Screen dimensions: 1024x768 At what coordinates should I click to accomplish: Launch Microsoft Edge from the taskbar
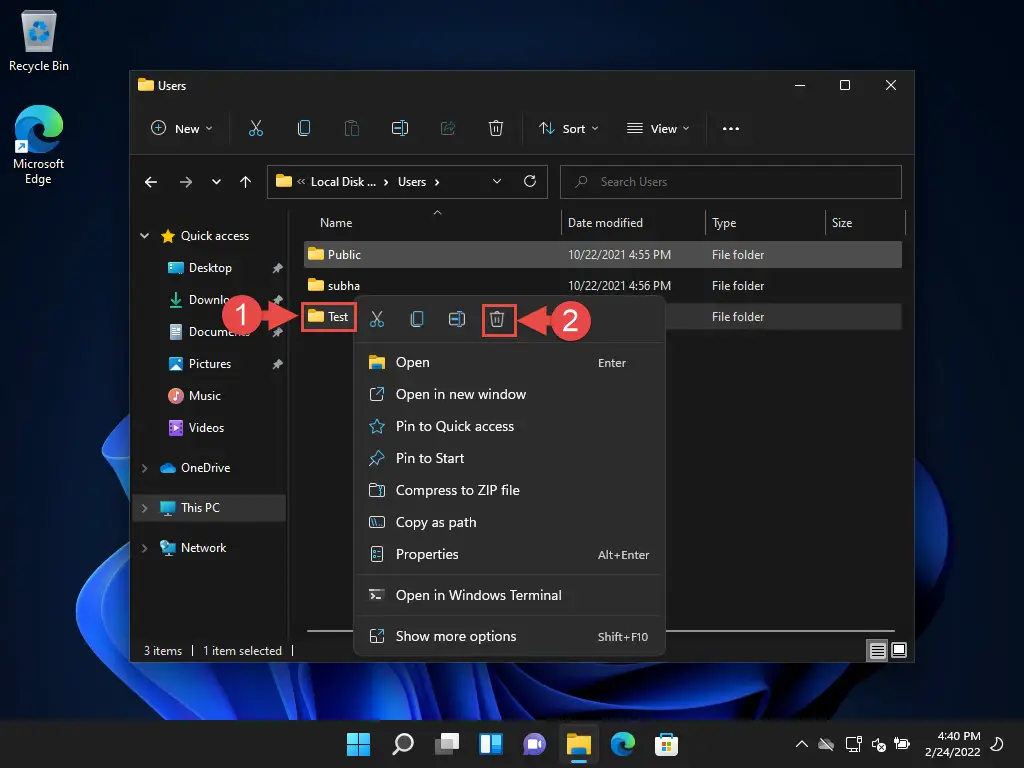(622, 744)
